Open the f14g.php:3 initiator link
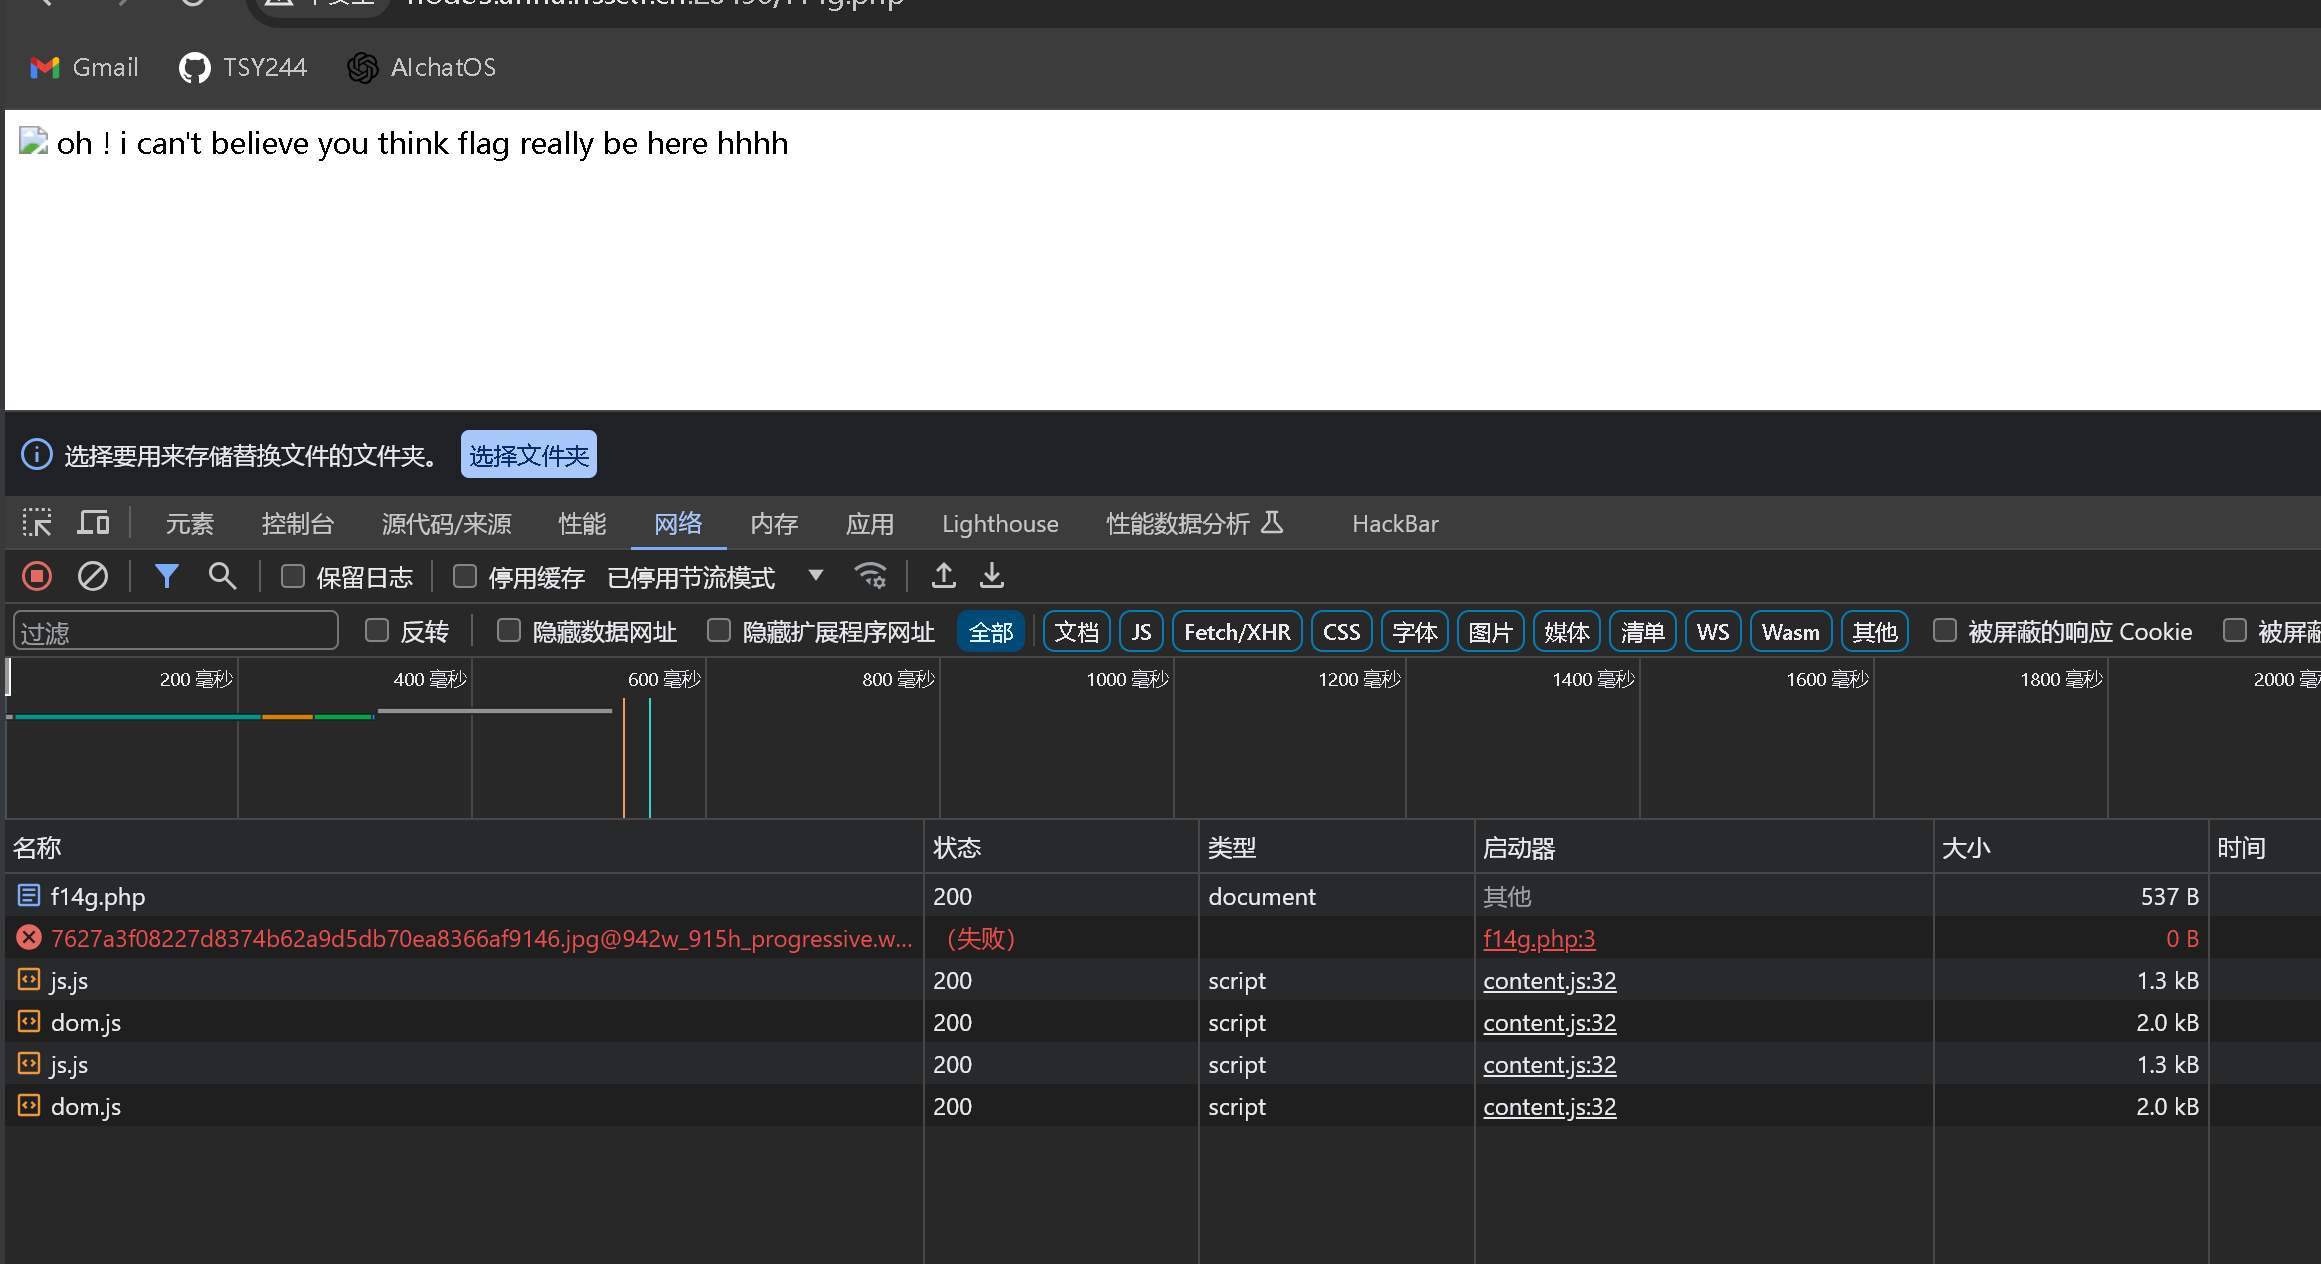The width and height of the screenshot is (2321, 1264). (x=1538, y=939)
